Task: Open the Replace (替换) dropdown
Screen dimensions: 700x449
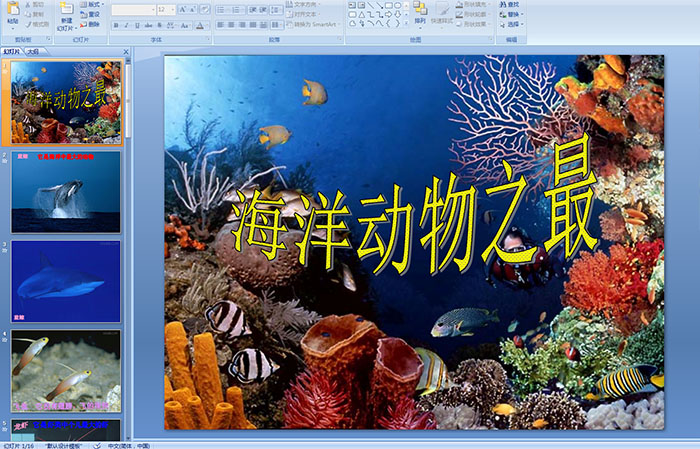Action: pyautogui.click(x=512, y=14)
